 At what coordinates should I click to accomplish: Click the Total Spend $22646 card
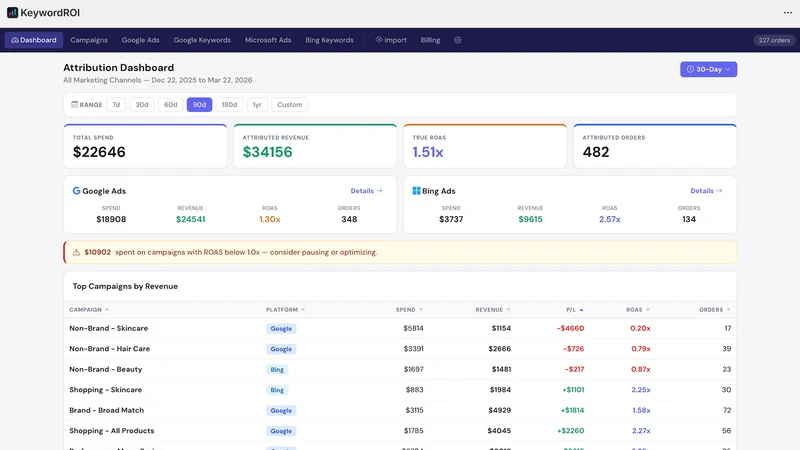pos(145,146)
